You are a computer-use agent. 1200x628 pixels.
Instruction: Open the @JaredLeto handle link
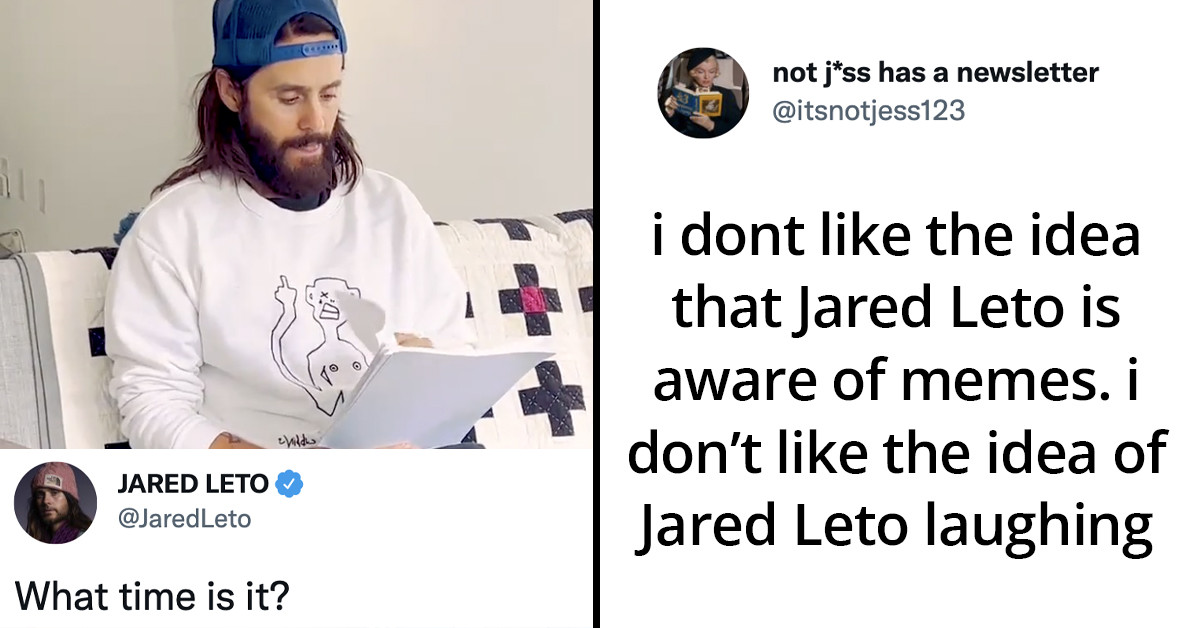[x=184, y=518]
